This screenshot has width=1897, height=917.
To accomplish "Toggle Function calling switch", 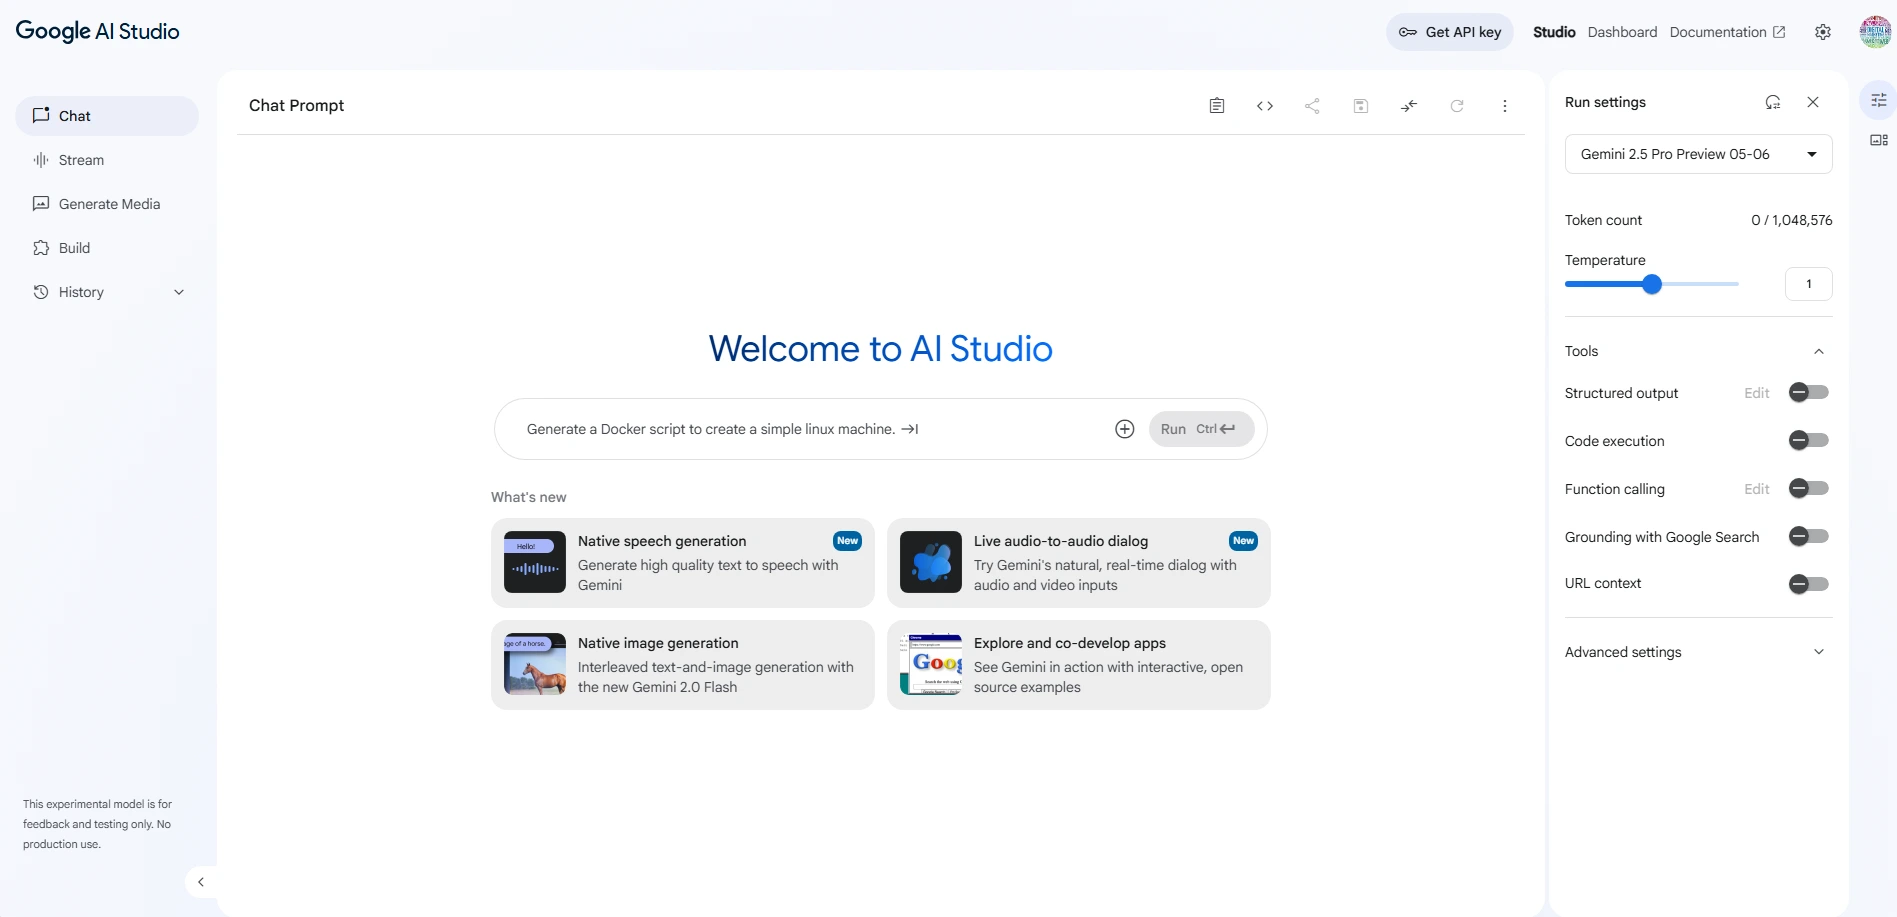I will pos(1808,489).
